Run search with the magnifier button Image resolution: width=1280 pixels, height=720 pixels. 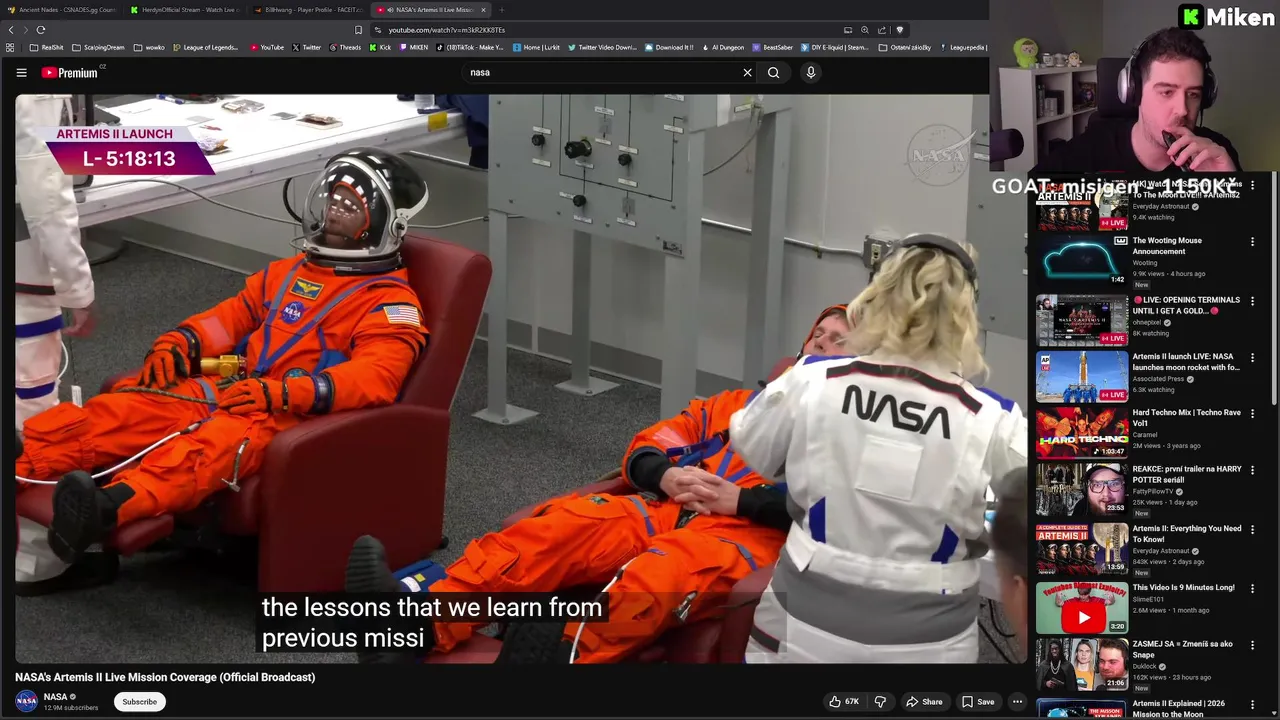click(x=773, y=72)
